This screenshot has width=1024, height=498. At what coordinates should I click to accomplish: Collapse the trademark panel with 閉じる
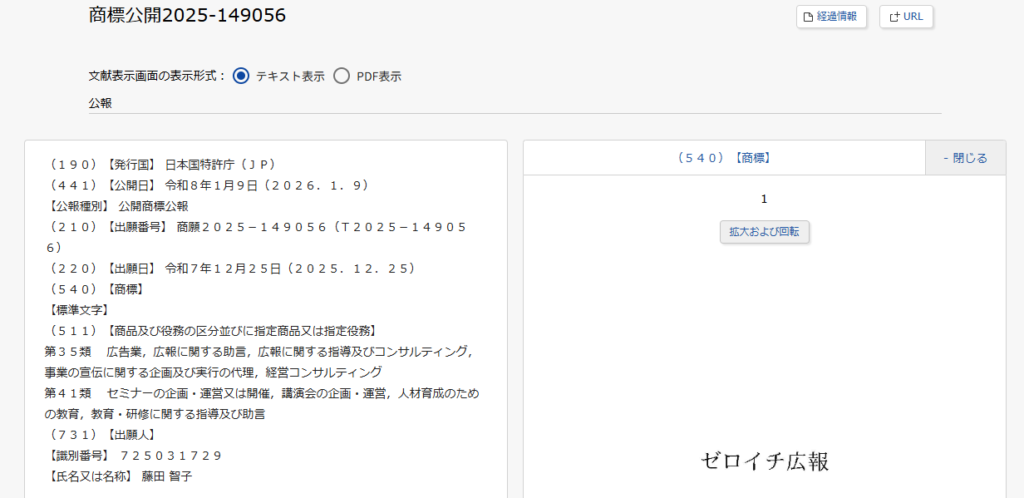click(965, 158)
